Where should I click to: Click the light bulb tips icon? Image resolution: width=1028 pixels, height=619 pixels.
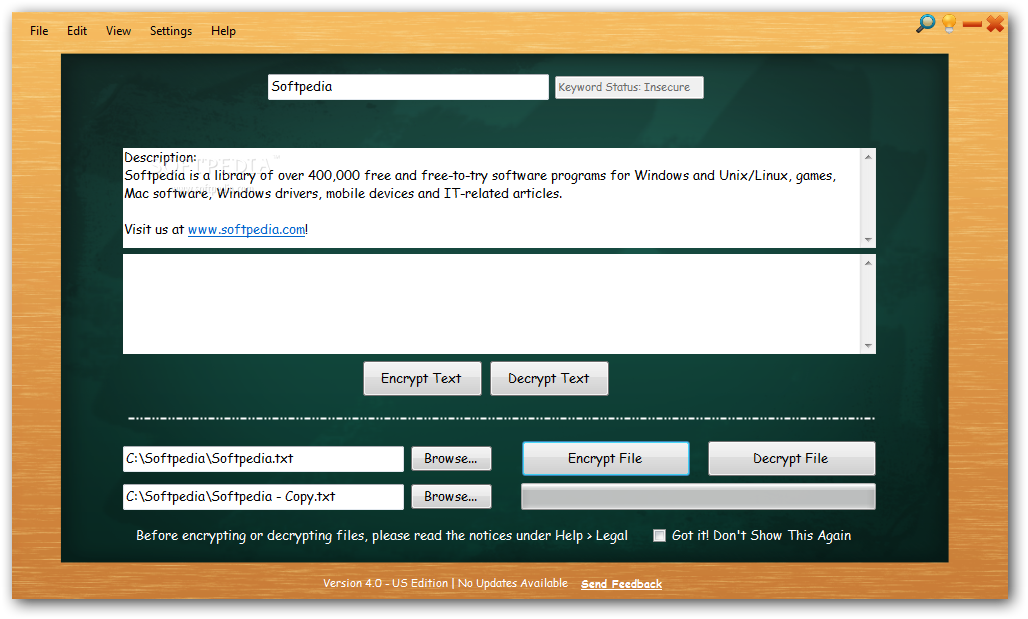[x=949, y=24]
